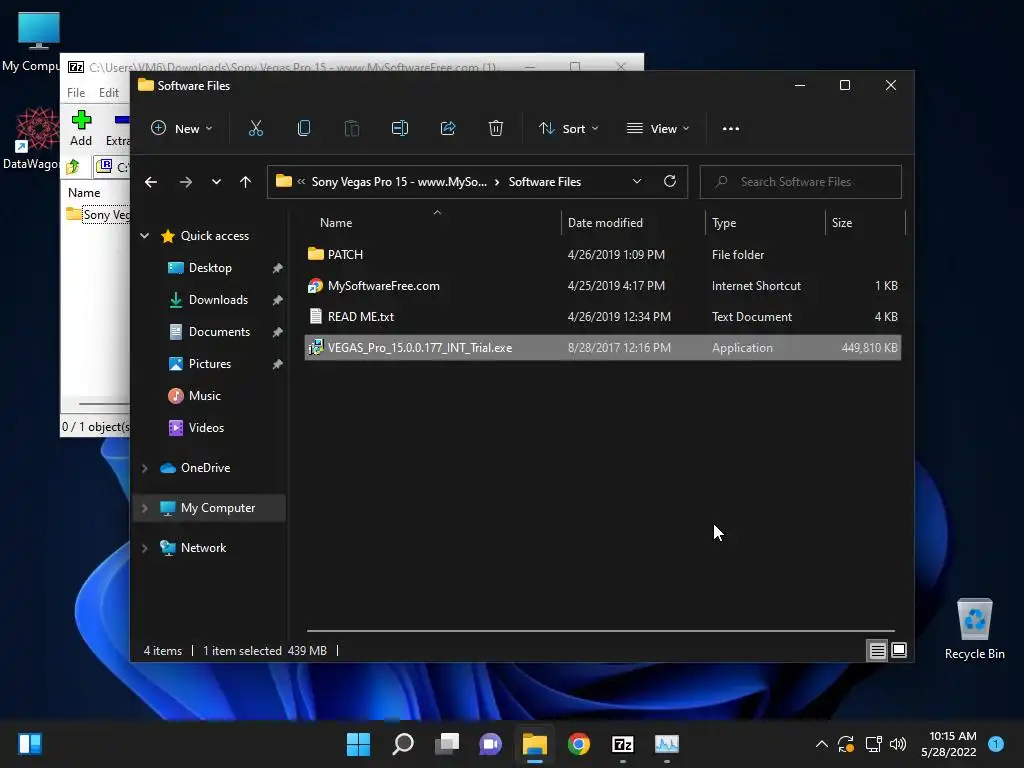The height and width of the screenshot is (768, 1024).
Task: Open the Recent locations chevron dropdown
Action: (216, 182)
